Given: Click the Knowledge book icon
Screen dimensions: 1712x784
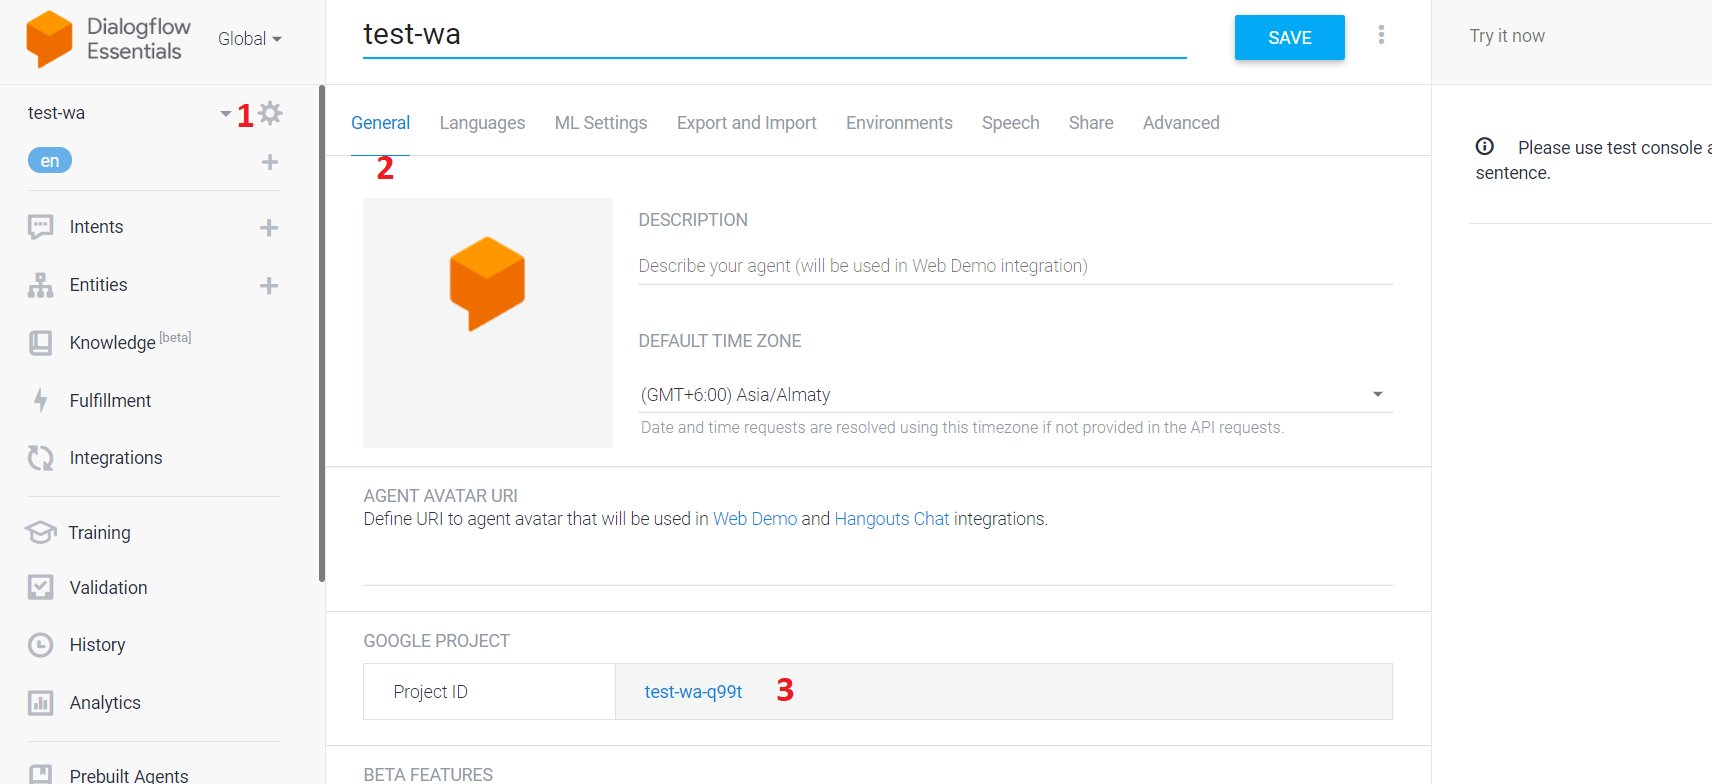Looking at the screenshot, I should click(40, 343).
